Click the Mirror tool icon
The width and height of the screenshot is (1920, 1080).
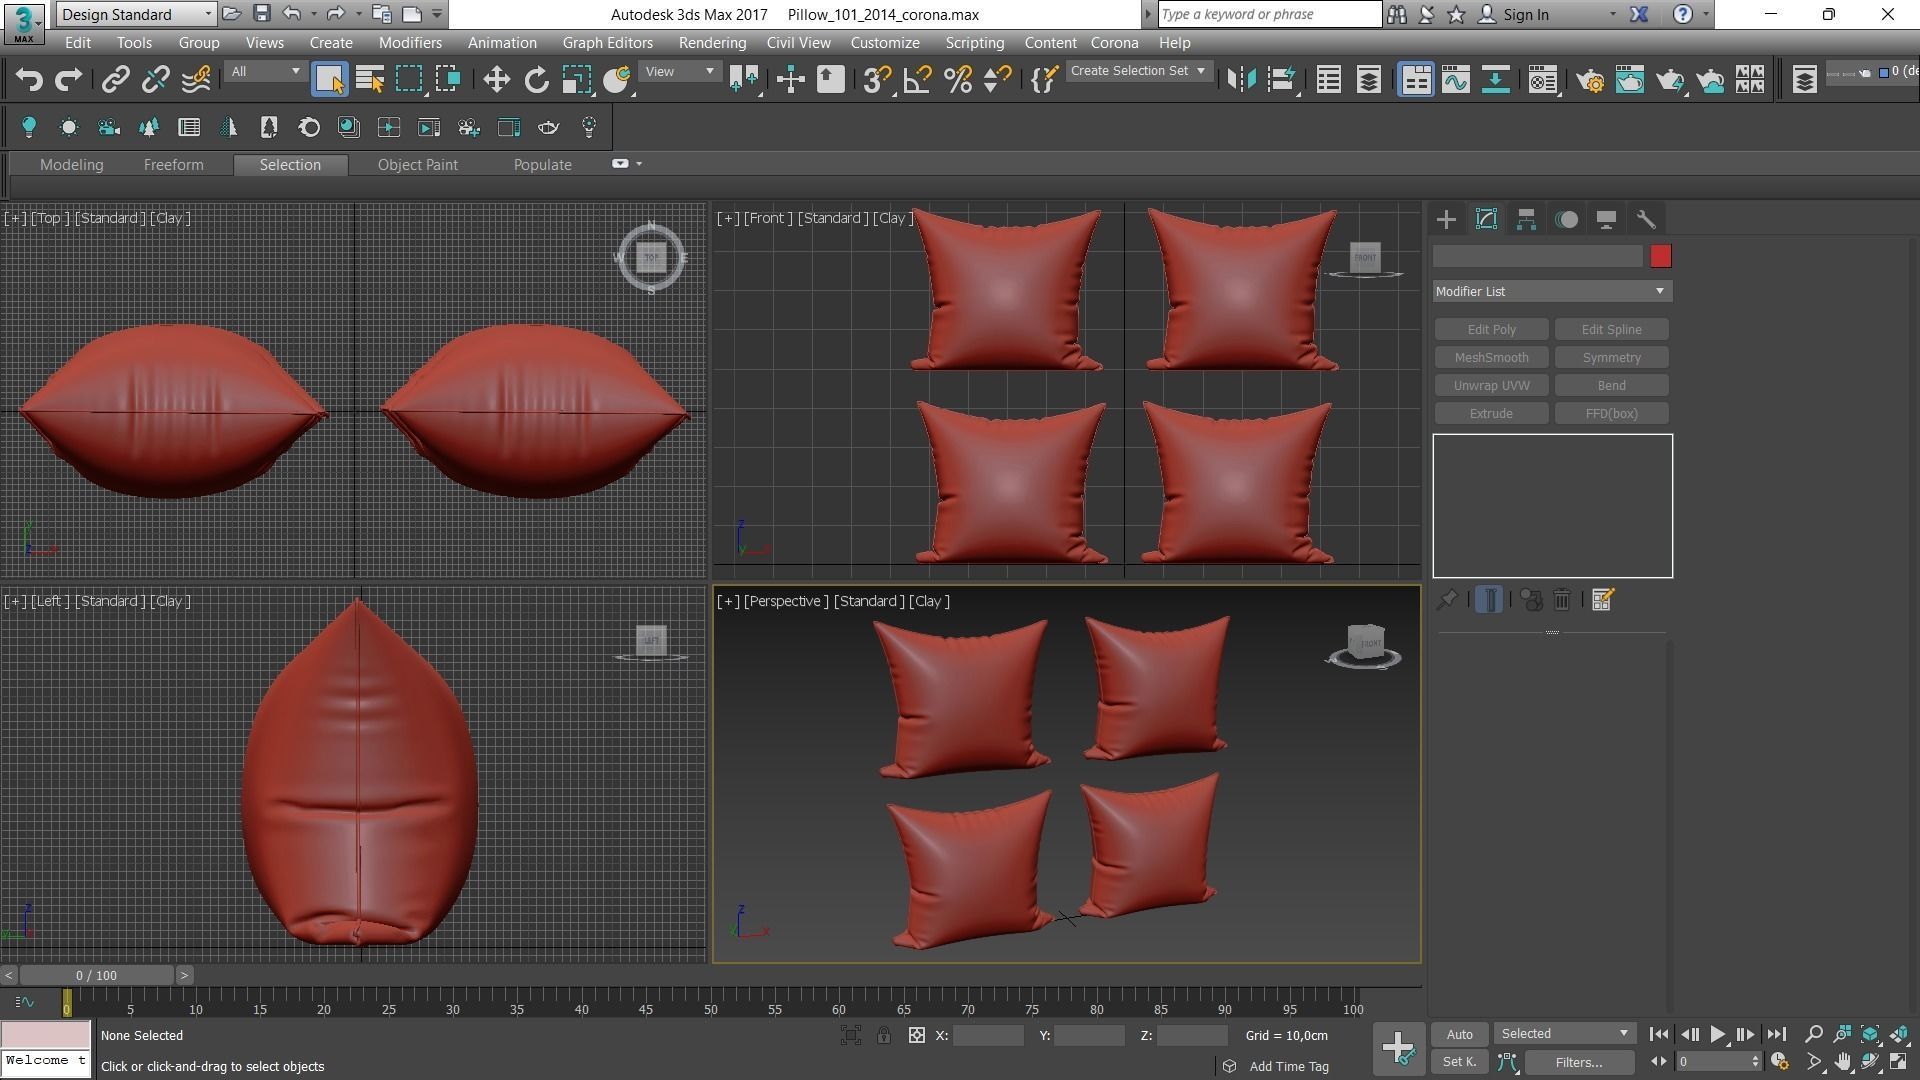click(x=1241, y=80)
